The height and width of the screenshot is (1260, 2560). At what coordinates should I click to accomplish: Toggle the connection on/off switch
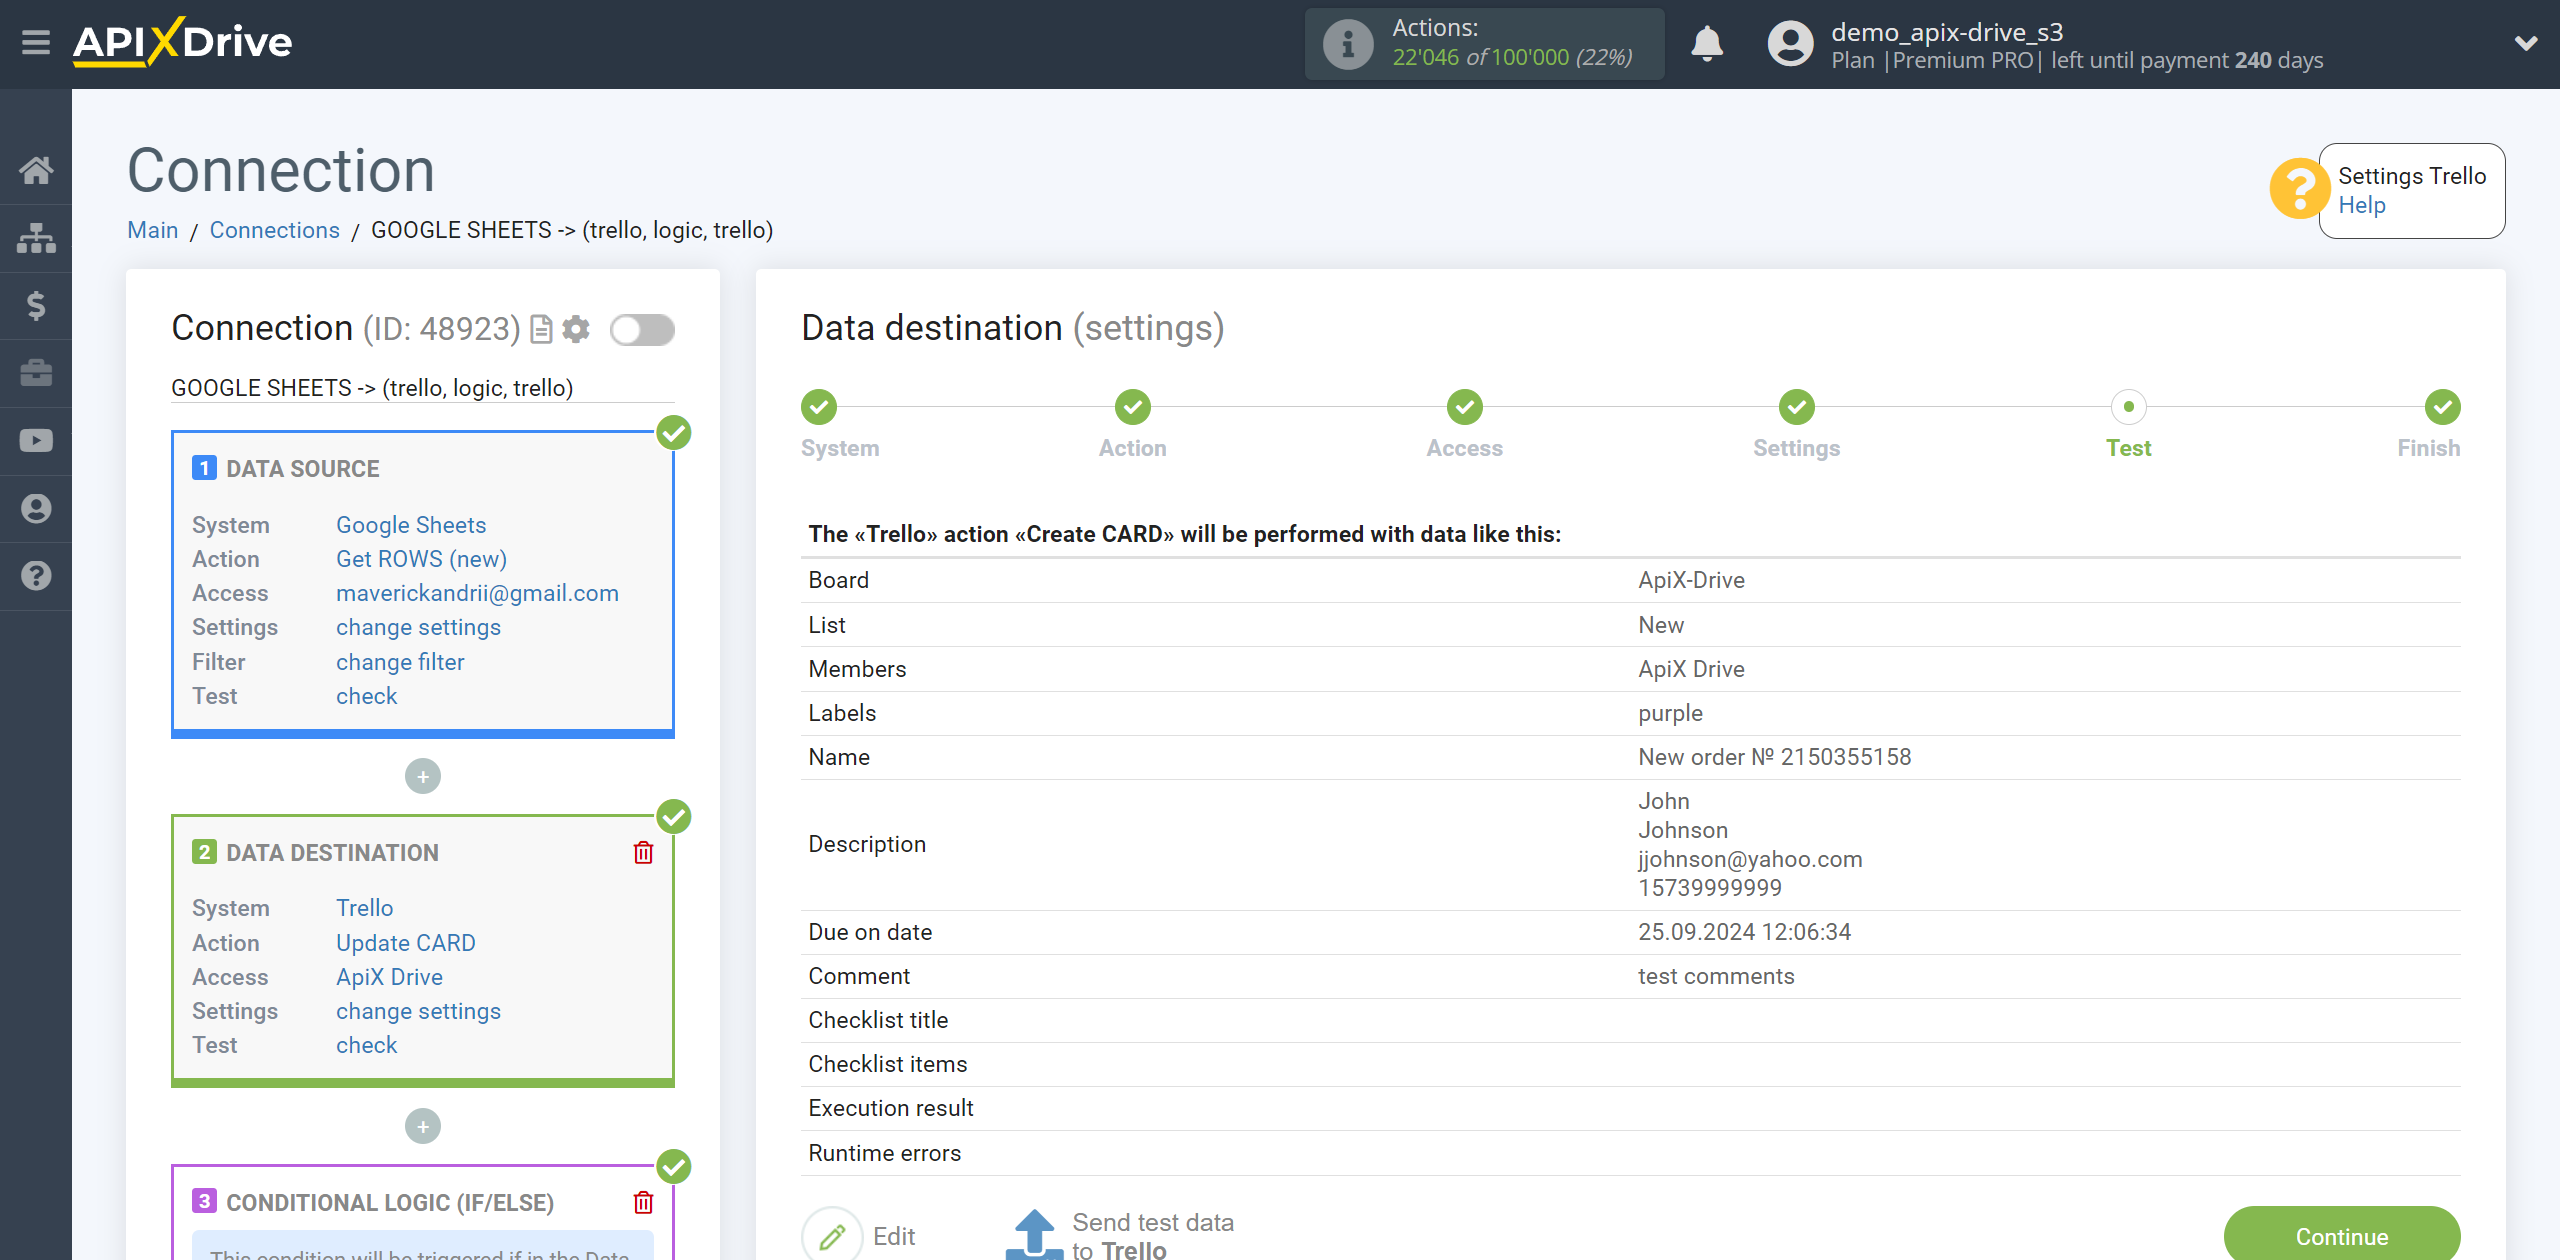coord(643,330)
